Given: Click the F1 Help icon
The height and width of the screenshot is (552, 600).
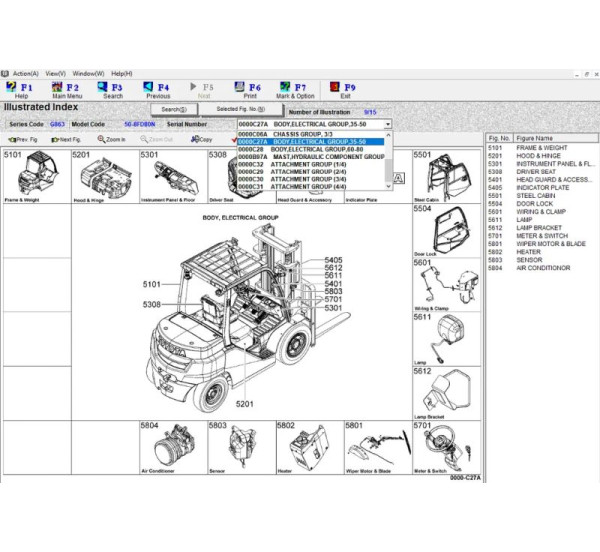Looking at the screenshot, I should [22, 89].
